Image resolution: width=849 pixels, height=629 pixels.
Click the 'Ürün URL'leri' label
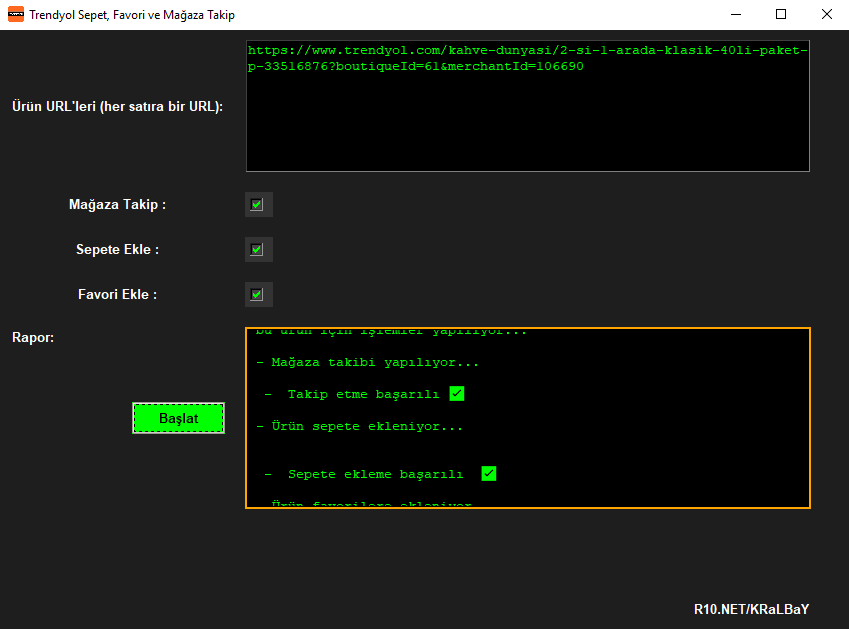pos(117,107)
